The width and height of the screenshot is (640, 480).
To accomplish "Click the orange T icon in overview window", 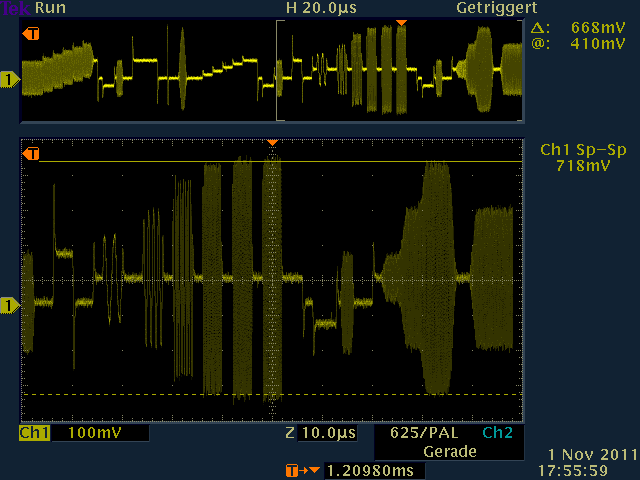I will coord(31,34).
